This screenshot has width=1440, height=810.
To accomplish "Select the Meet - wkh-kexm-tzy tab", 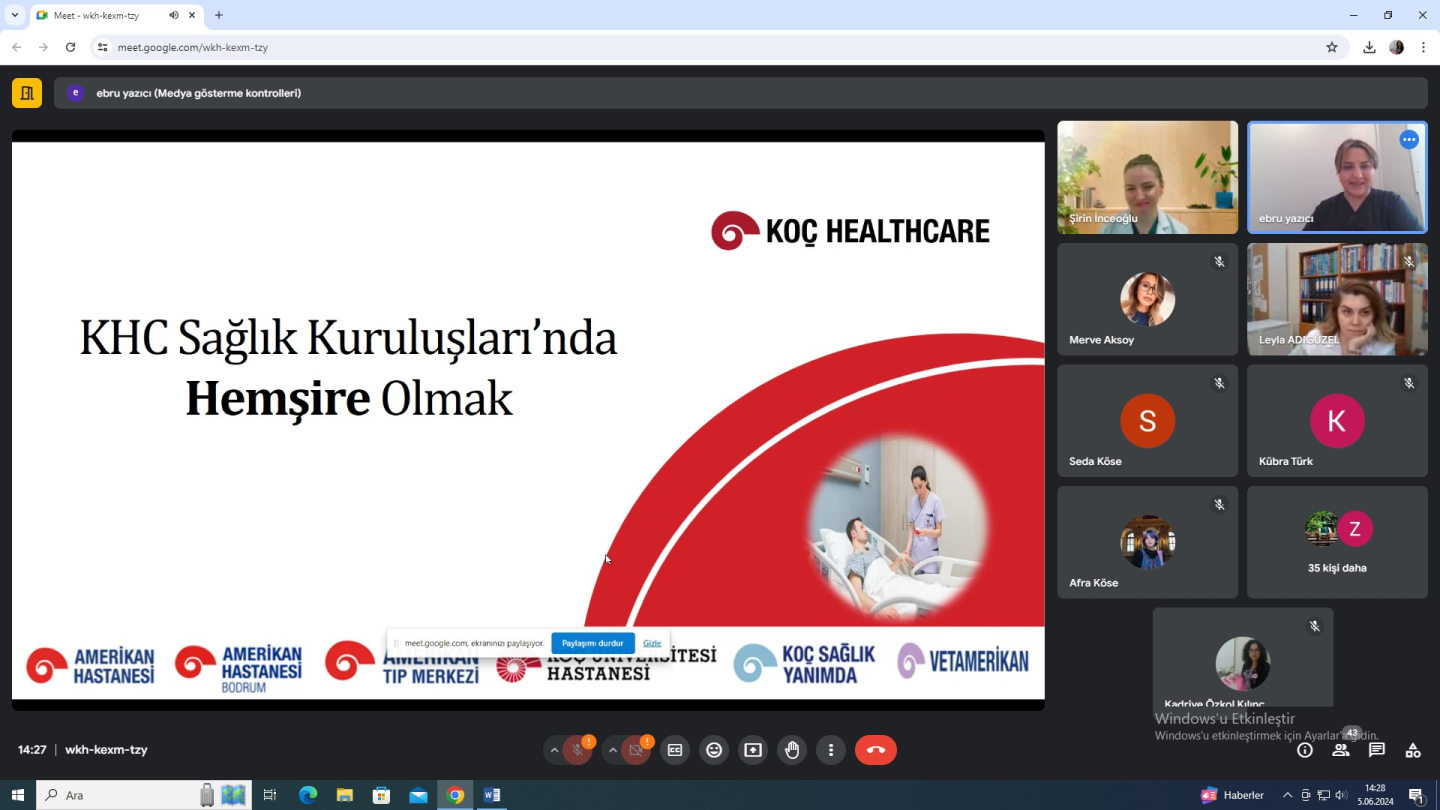I will pyautogui.click(x=117, y=15).
